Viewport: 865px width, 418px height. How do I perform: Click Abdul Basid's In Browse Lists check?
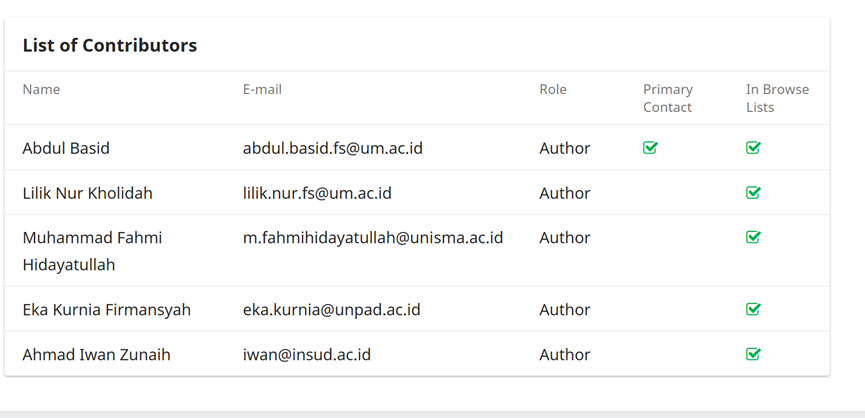[753, 147]
